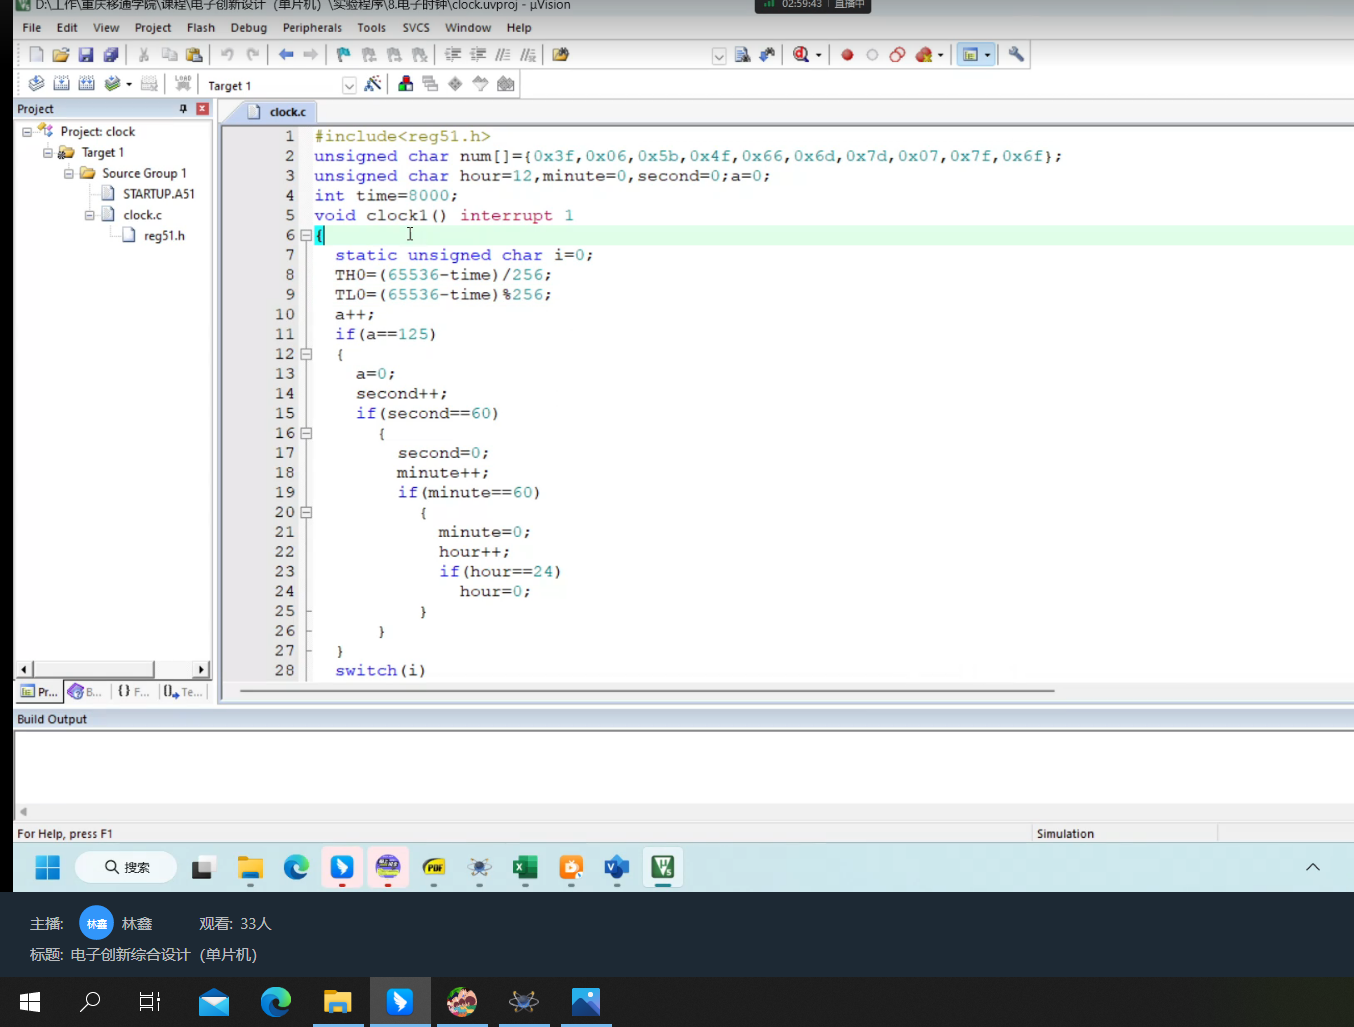Close the Project panel with the red X
Image resolution: width=1354 pixels, height=1027 pixels.
click(x=203, y=109)
